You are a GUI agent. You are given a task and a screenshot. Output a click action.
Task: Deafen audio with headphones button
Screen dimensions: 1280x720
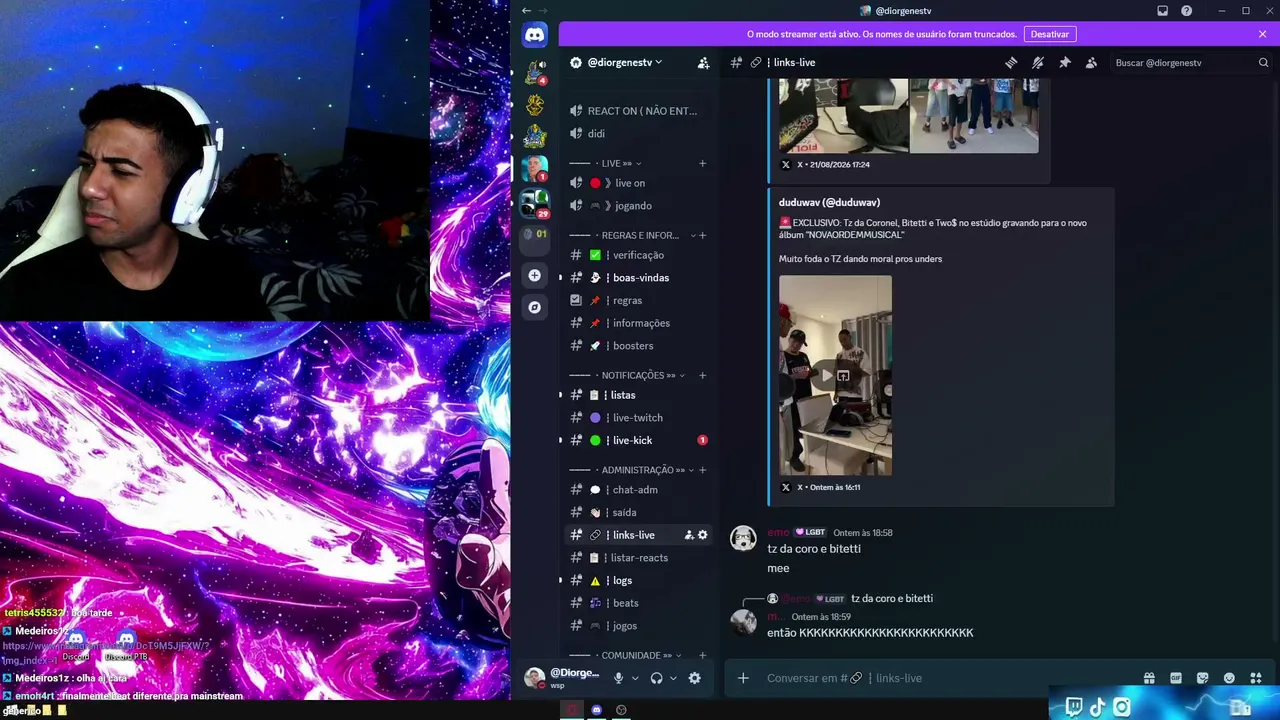click(x=657, y=678)
